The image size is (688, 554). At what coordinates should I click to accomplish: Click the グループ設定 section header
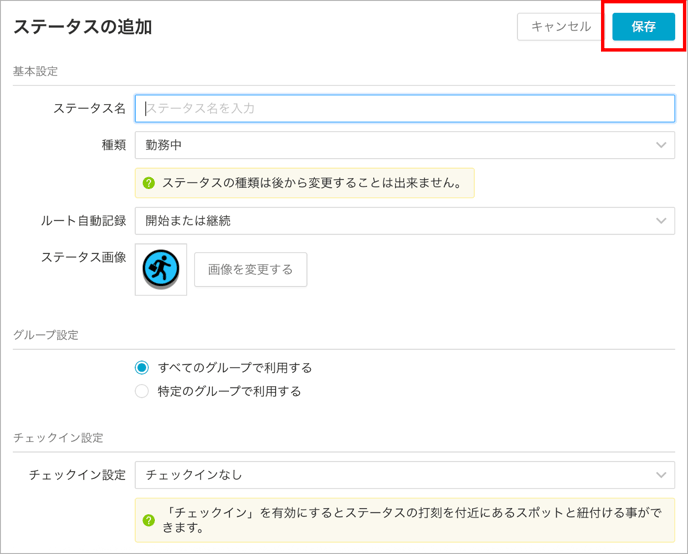[x=46, y=335]
